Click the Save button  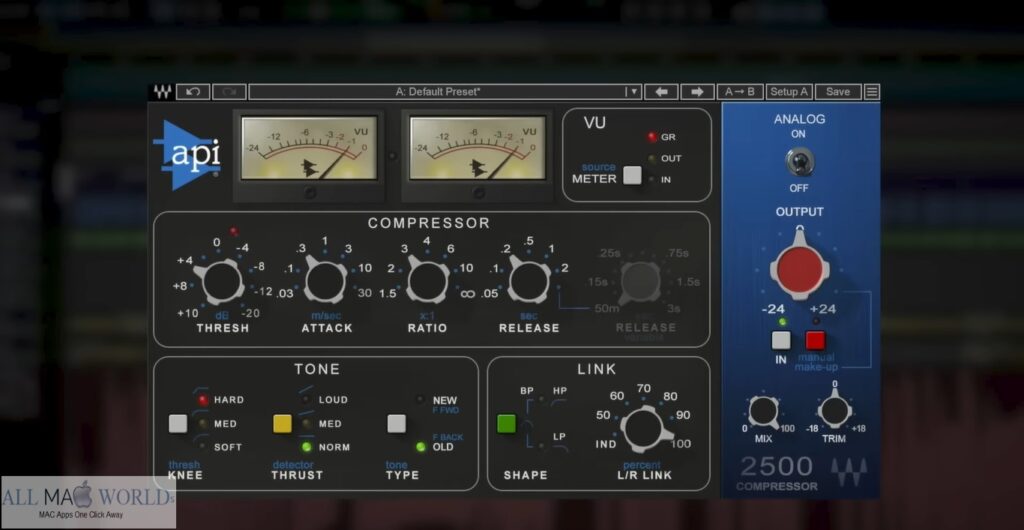[838, 92]
